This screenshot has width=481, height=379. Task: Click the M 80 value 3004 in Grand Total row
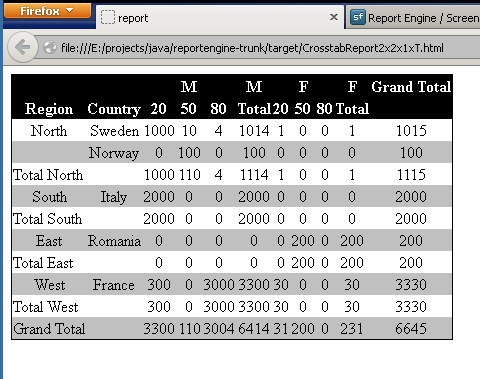(219, 329)
